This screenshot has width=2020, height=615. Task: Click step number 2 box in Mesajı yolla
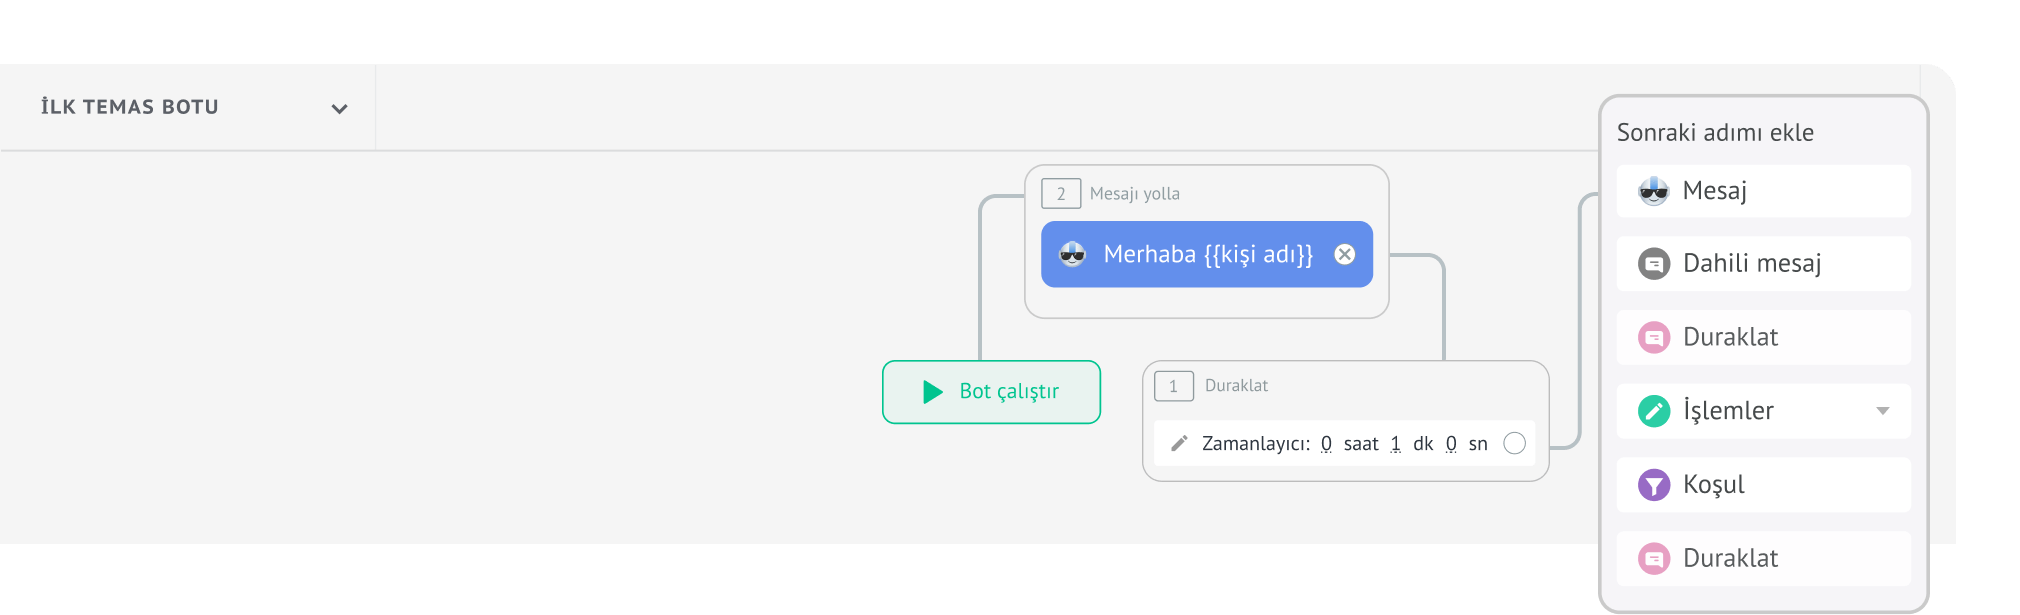click(x=1061, y=193)
